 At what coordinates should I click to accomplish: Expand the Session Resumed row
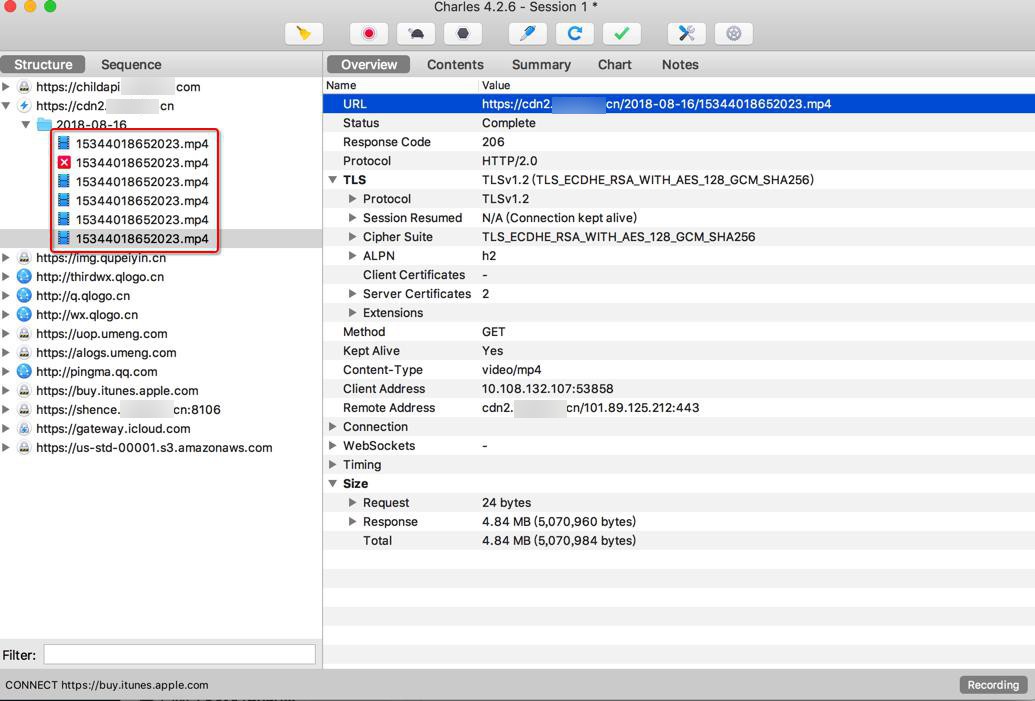coord(352,218)
